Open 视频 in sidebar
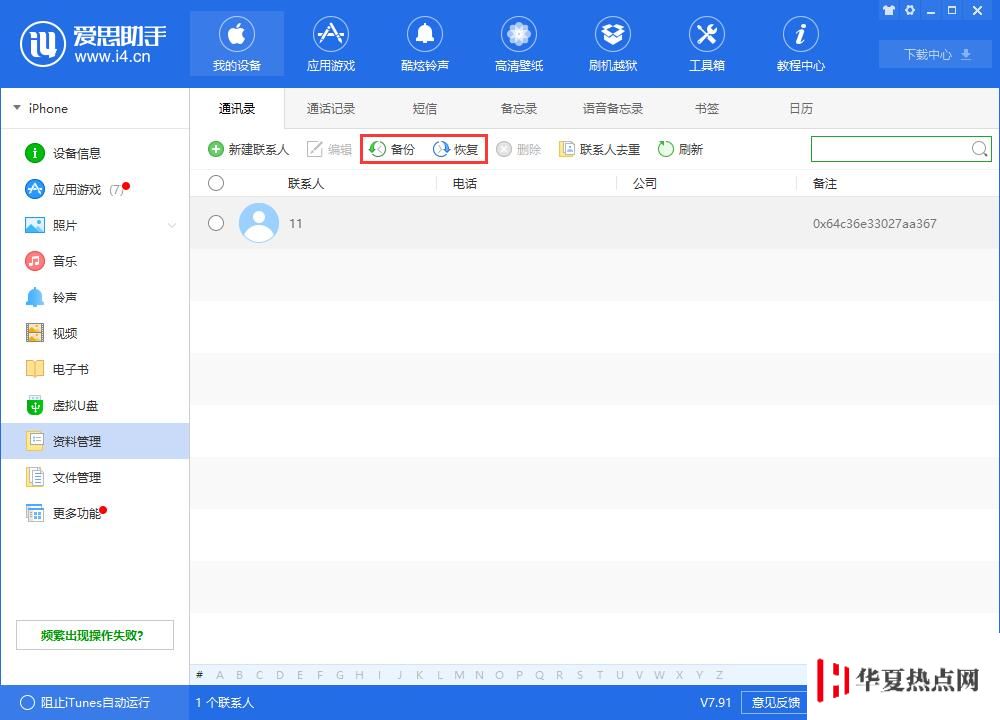1000x720 pixels. 95,333
